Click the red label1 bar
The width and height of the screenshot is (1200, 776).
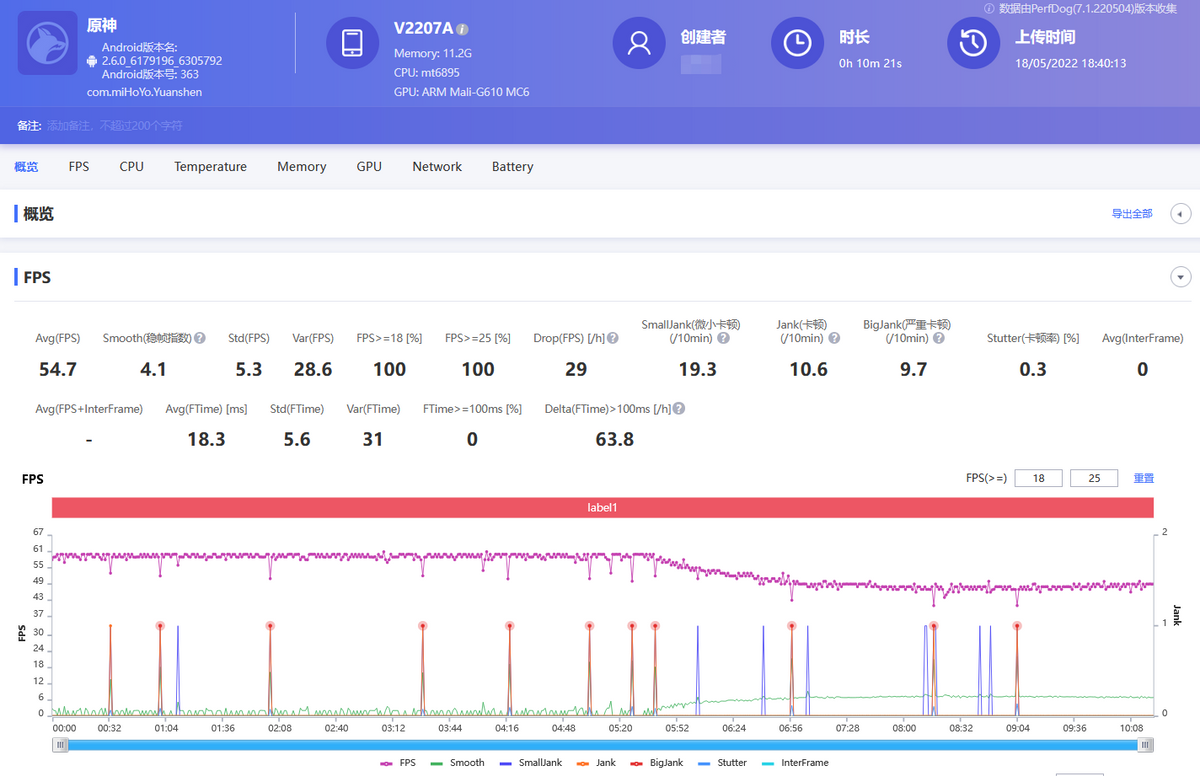tap(602, 508)
